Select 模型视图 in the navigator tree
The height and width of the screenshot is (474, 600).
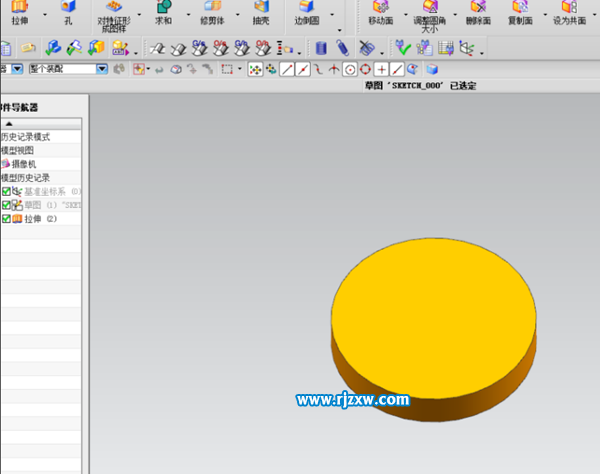20,150
